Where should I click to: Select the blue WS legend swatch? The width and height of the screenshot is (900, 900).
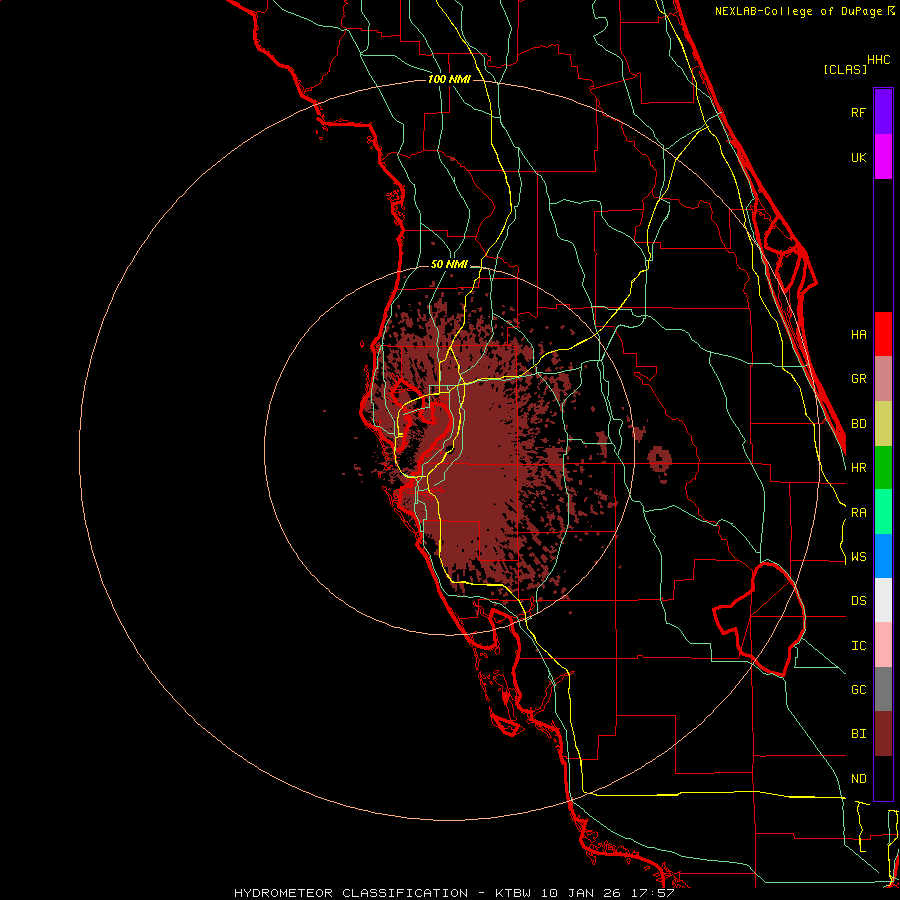883,556
